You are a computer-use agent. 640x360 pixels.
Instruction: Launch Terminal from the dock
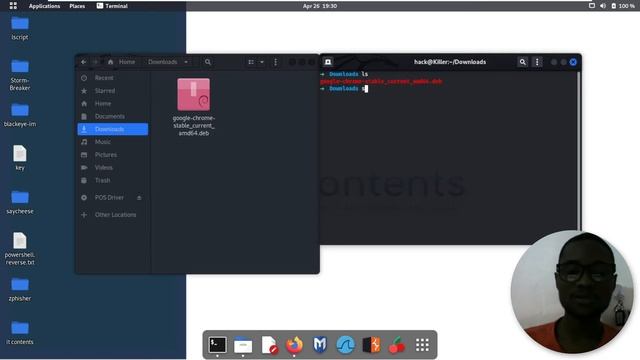[217, 345]
